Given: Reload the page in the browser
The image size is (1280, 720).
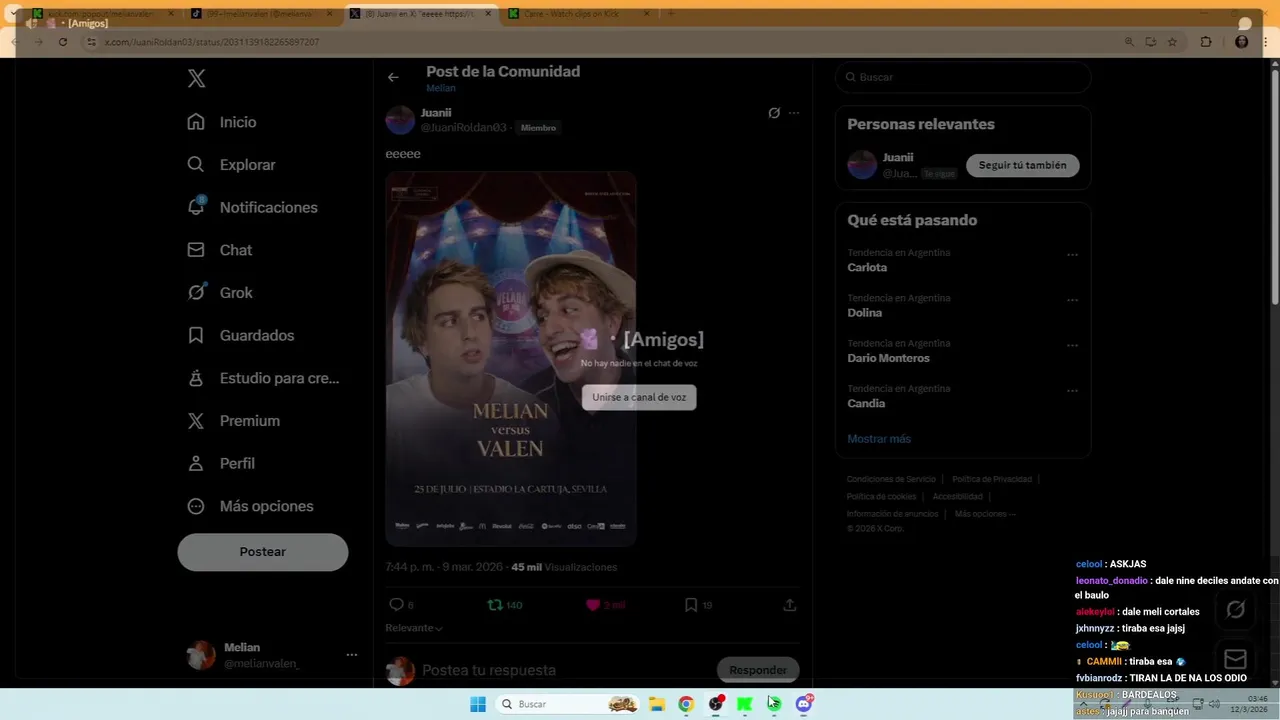Looking at the screenshot, I should [63, 42].
